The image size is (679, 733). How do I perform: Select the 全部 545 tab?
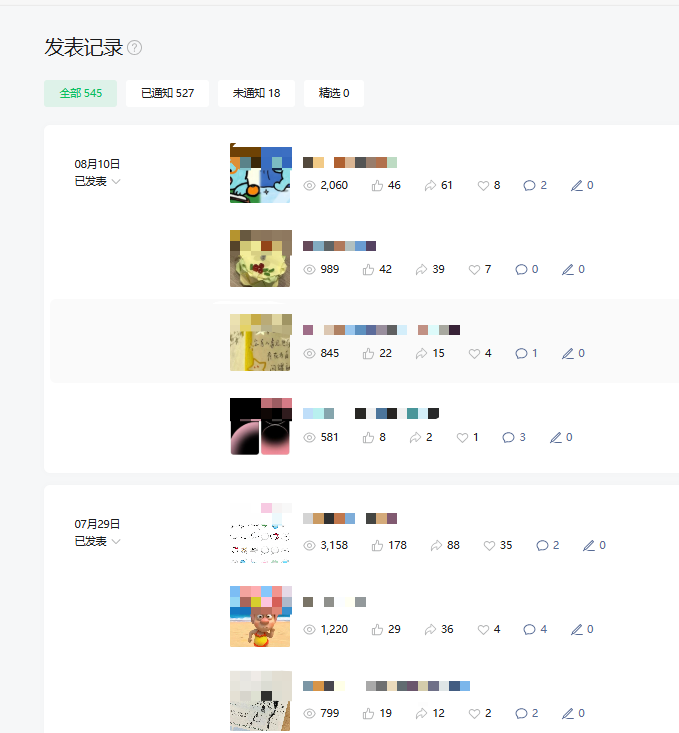click(80, 93)
